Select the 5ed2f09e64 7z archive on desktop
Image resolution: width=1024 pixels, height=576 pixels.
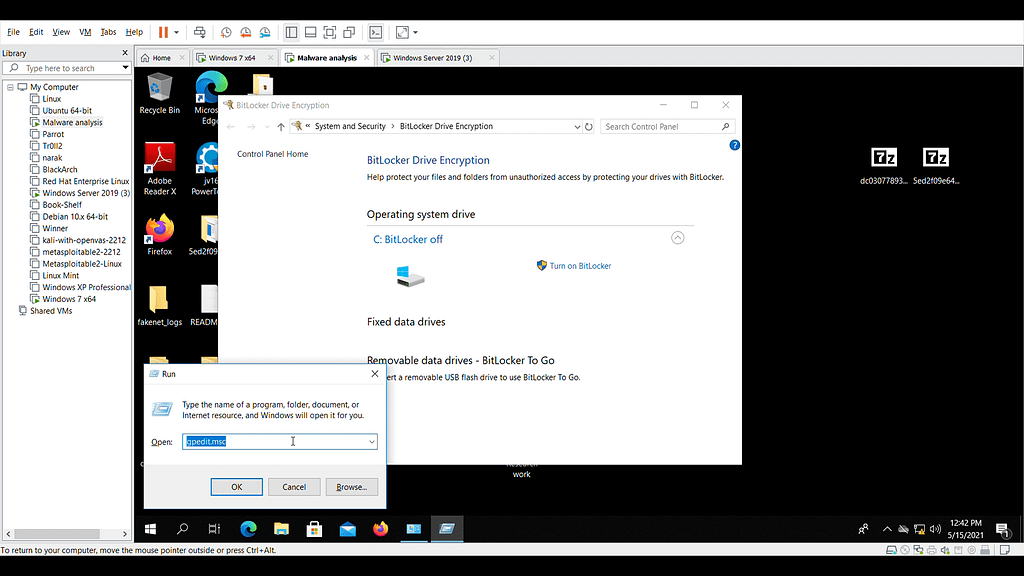click(936, 167)
